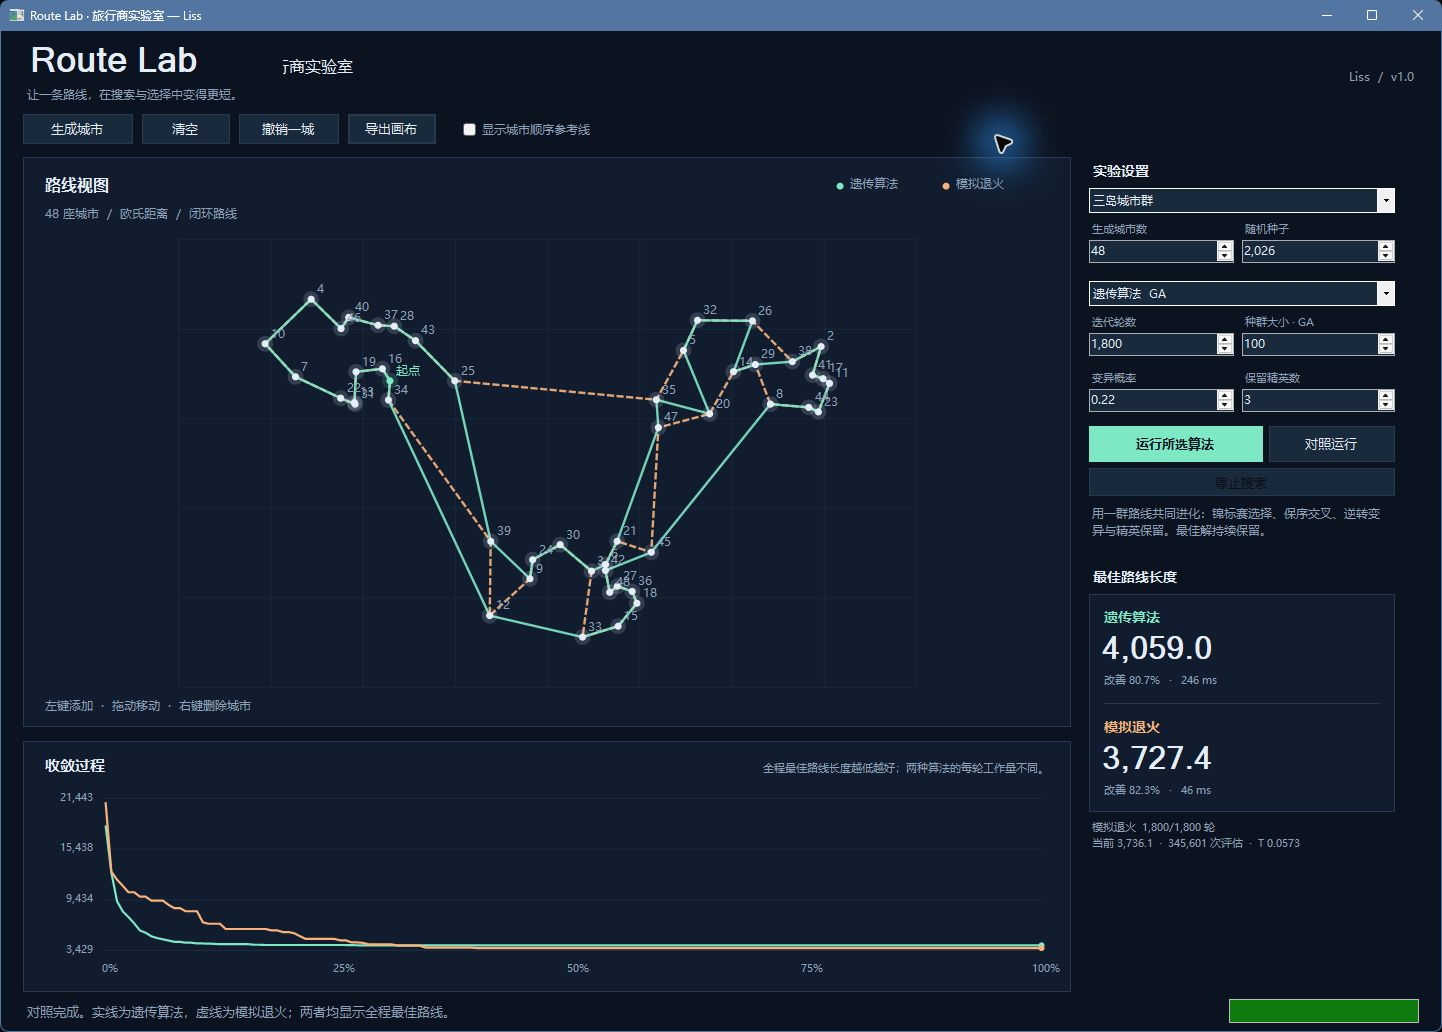The width and height of the screenshot is (1442, 1032).
Task: Enable 显示城市顺序参考线 checkbox
Action: [469, 130]
